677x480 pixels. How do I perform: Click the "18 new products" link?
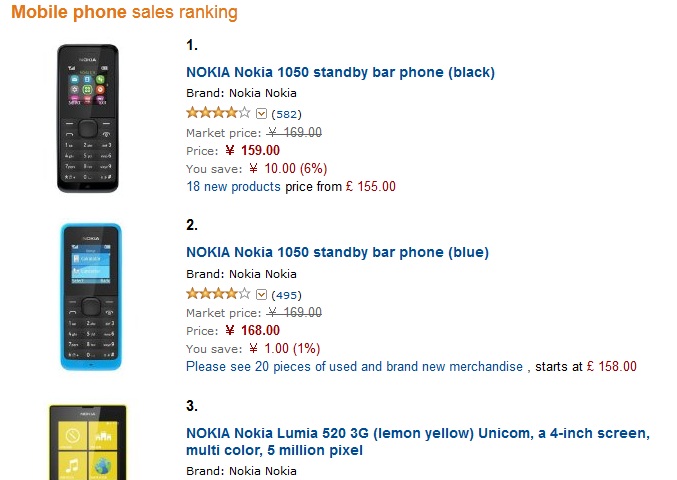[233, 186]
